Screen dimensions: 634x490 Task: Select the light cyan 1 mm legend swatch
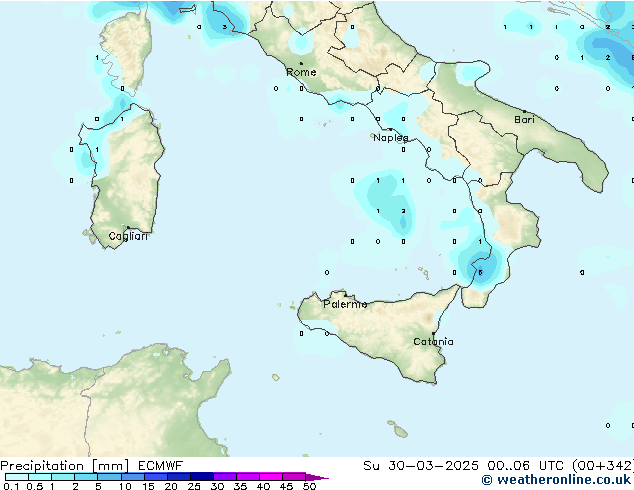pos(63,477)
